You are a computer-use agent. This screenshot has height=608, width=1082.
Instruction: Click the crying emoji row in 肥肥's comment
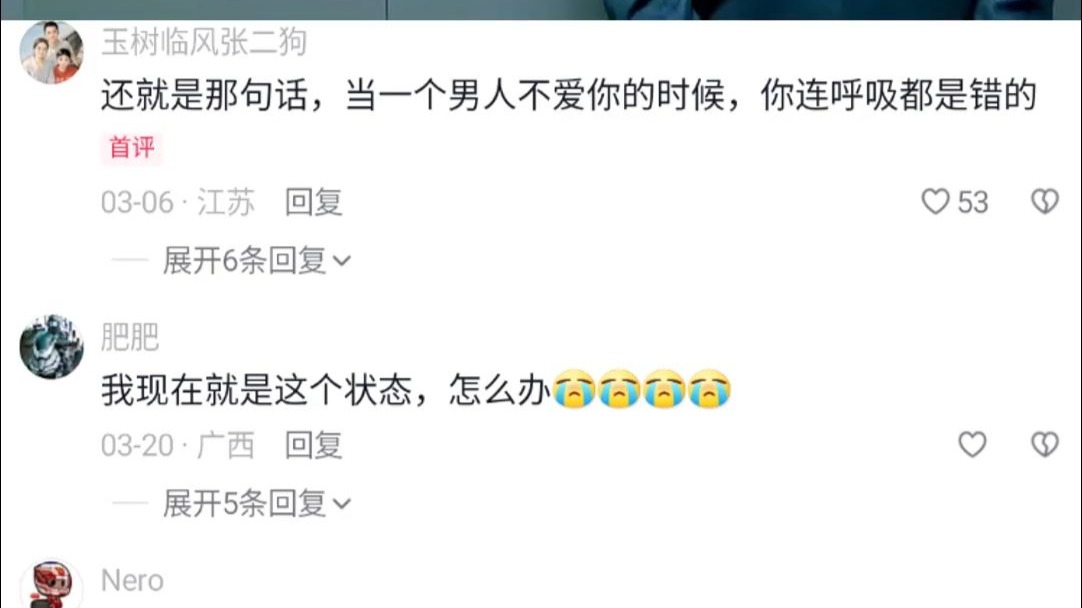[642, 389]
